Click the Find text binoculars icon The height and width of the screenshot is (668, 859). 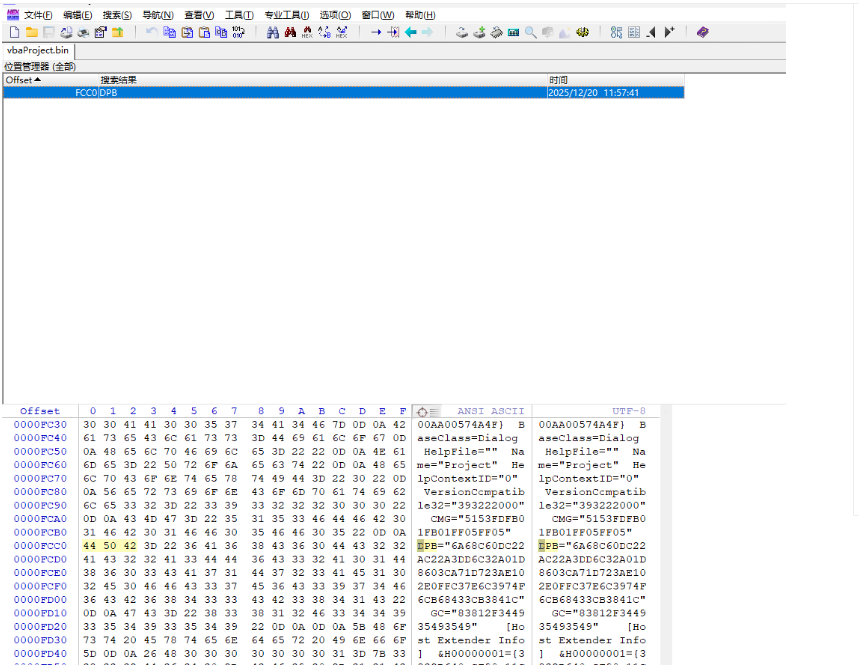(273, 32)
